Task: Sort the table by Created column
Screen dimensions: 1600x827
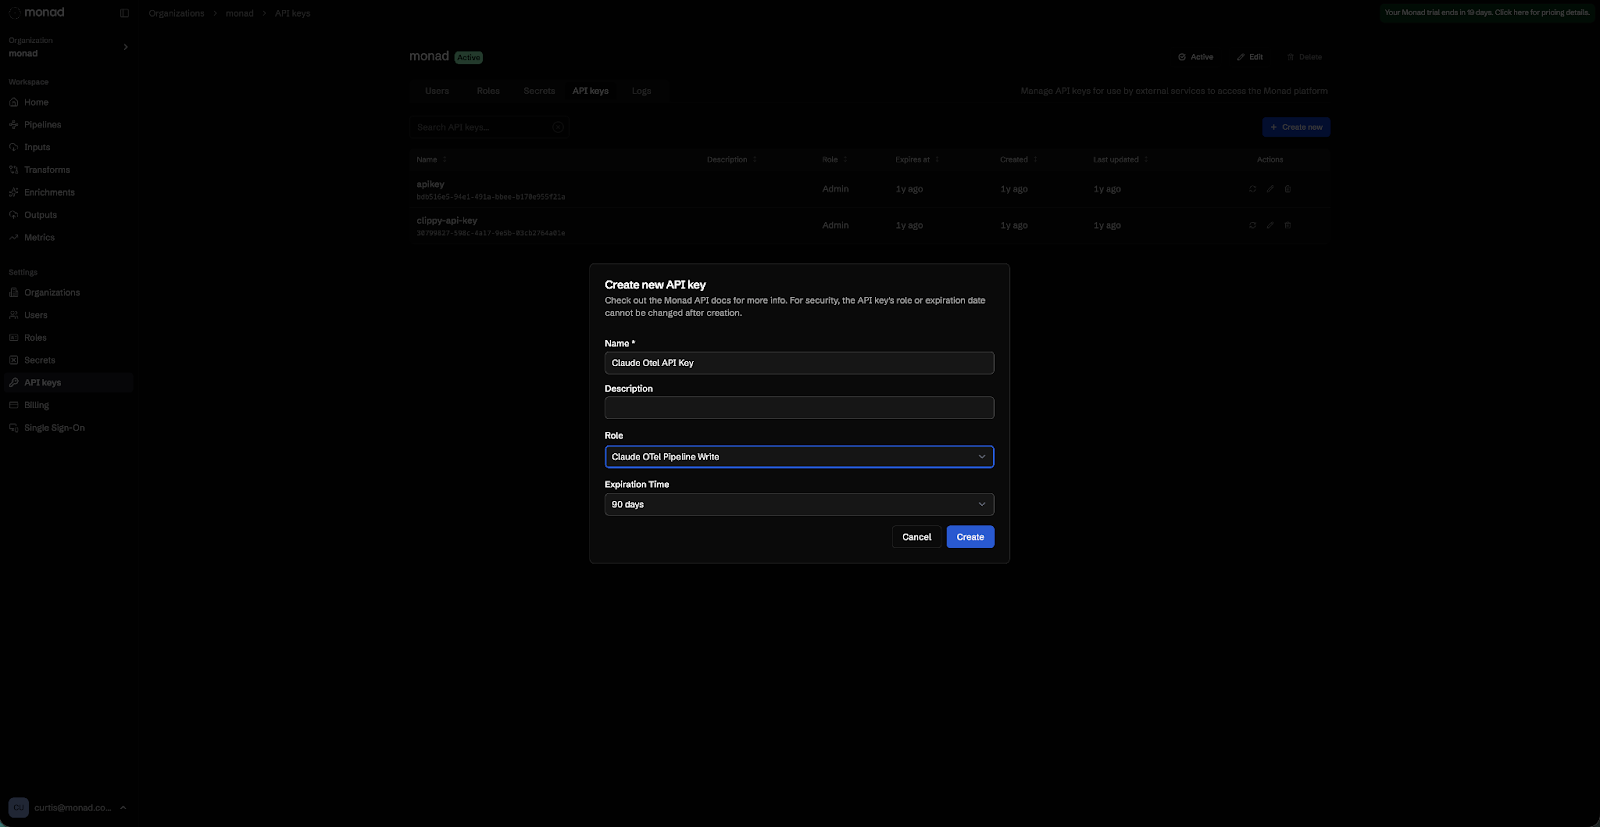Action: pos(1019,160)
